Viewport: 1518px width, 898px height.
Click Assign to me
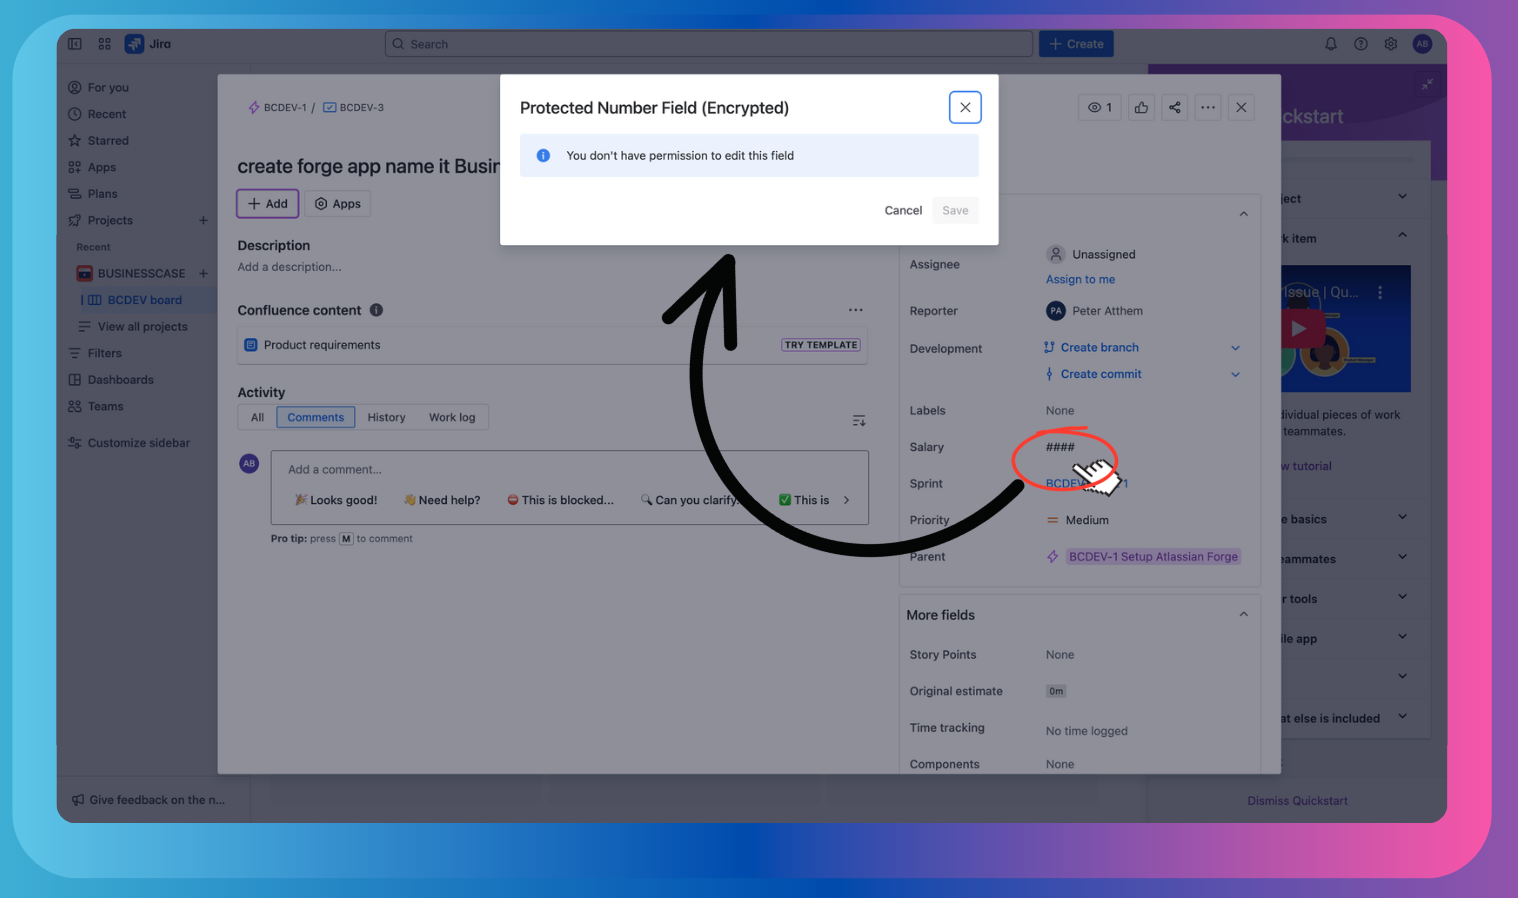(1080, 279)
